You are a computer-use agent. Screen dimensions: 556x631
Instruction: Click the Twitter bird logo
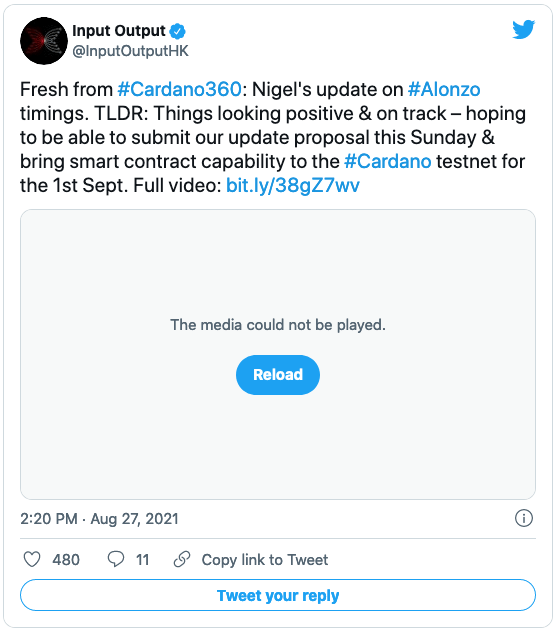523,29
